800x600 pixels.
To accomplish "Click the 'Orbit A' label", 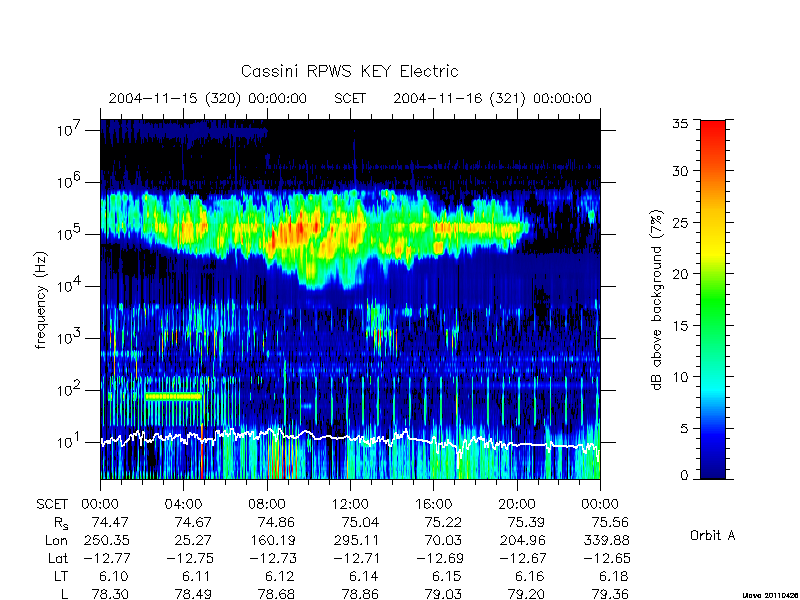I will point(712,535).
